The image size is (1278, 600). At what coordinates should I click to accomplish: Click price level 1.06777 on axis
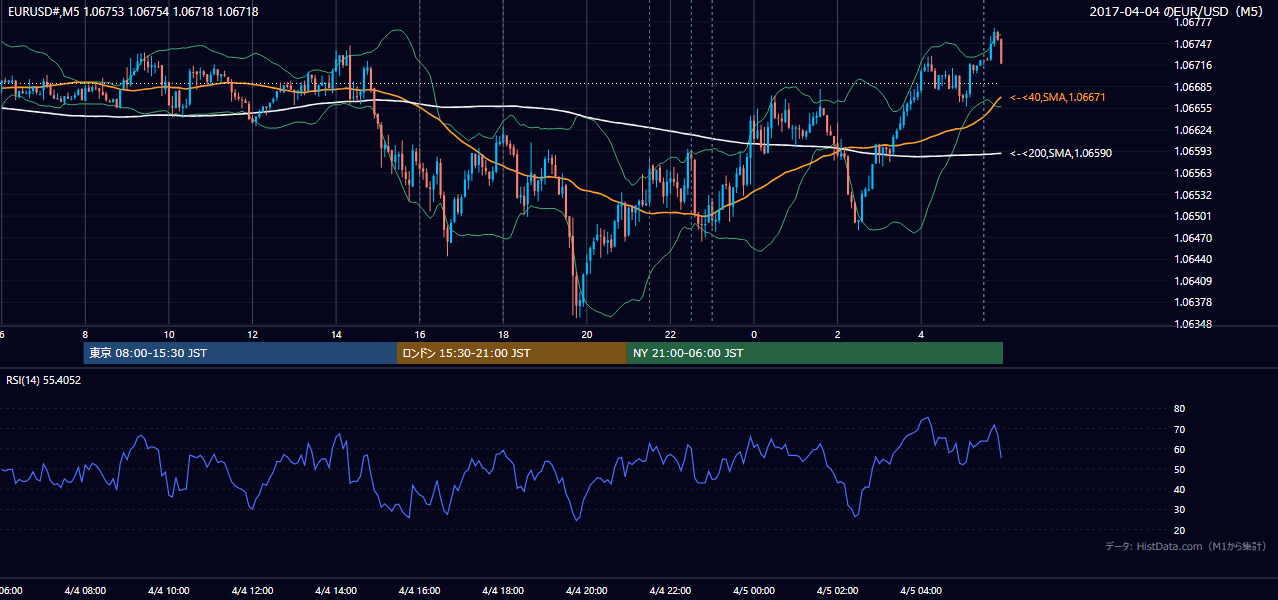click(x=1194, y=22)
